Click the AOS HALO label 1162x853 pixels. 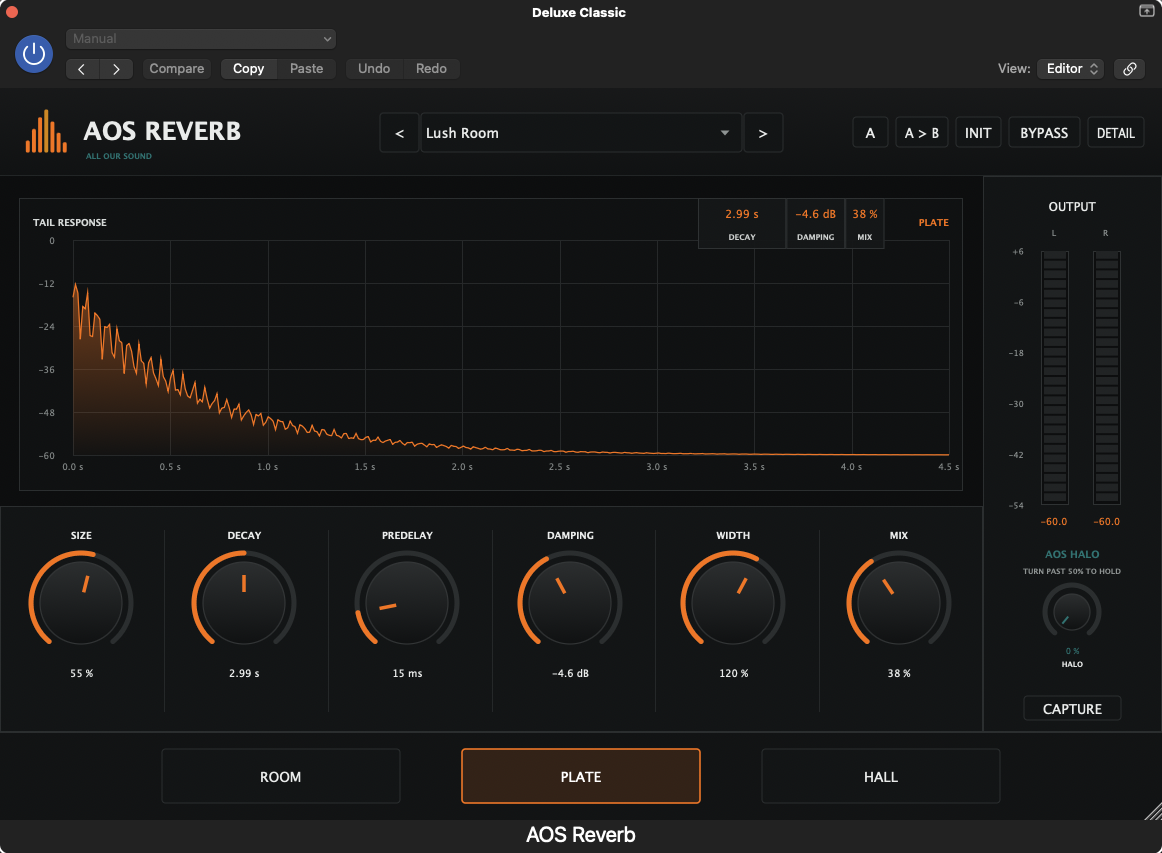tap(1072, 554)
